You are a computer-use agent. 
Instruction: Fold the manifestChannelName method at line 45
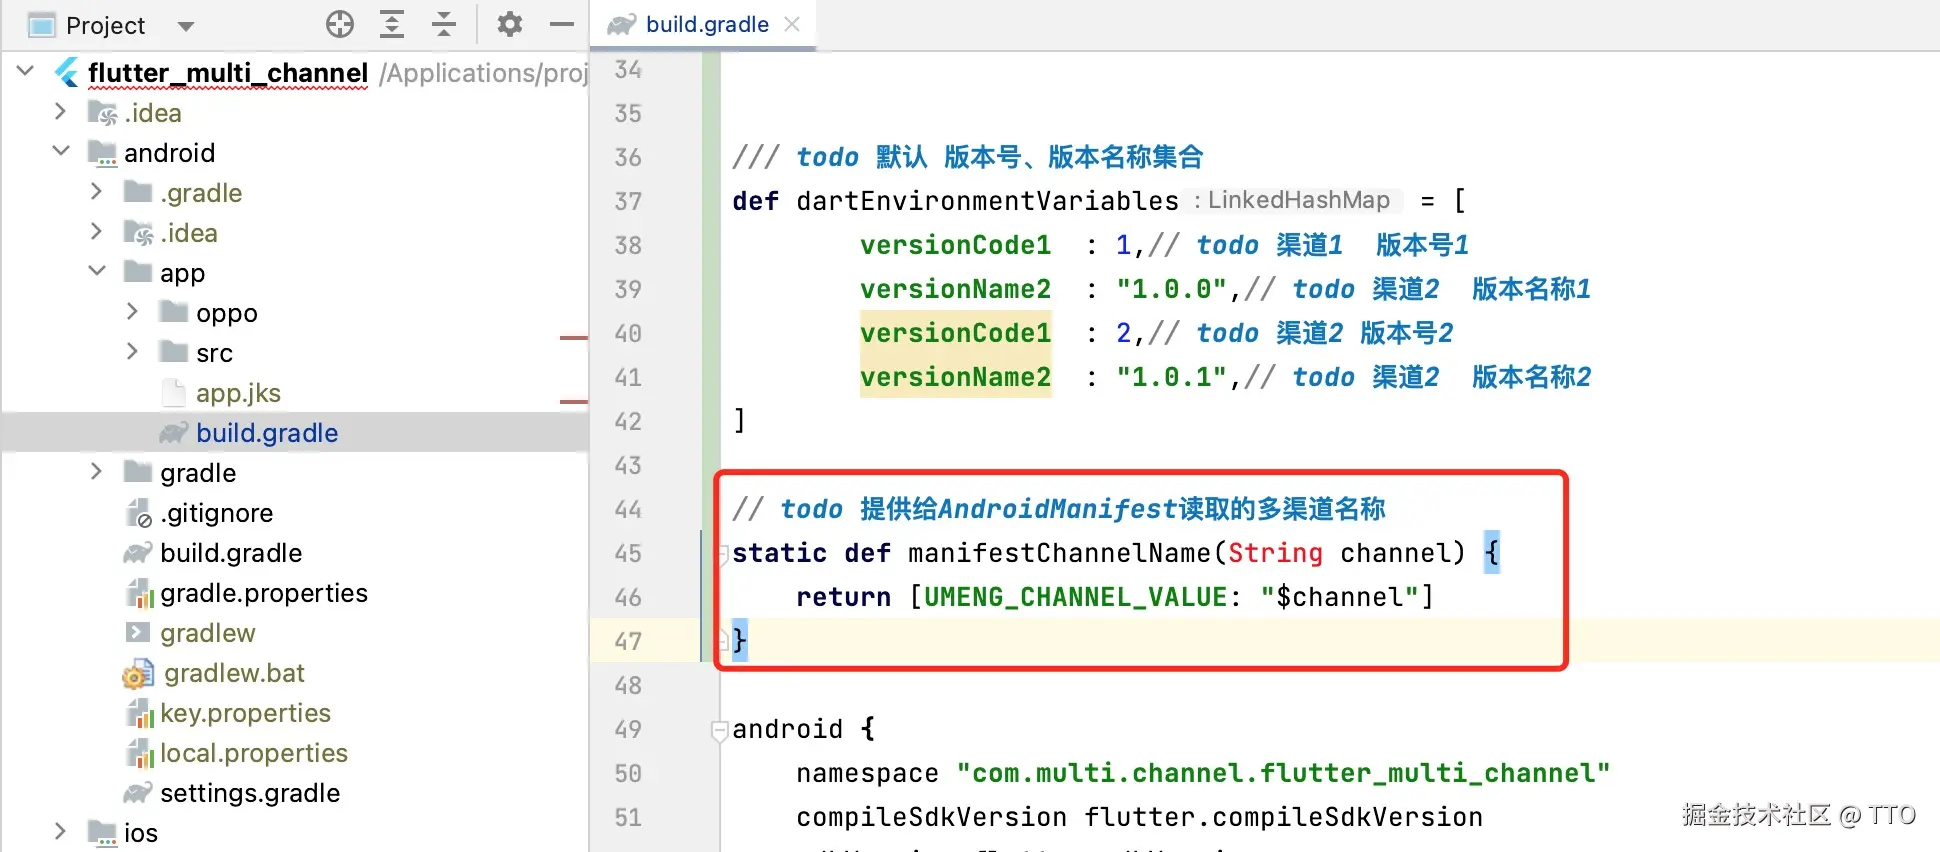722,553
